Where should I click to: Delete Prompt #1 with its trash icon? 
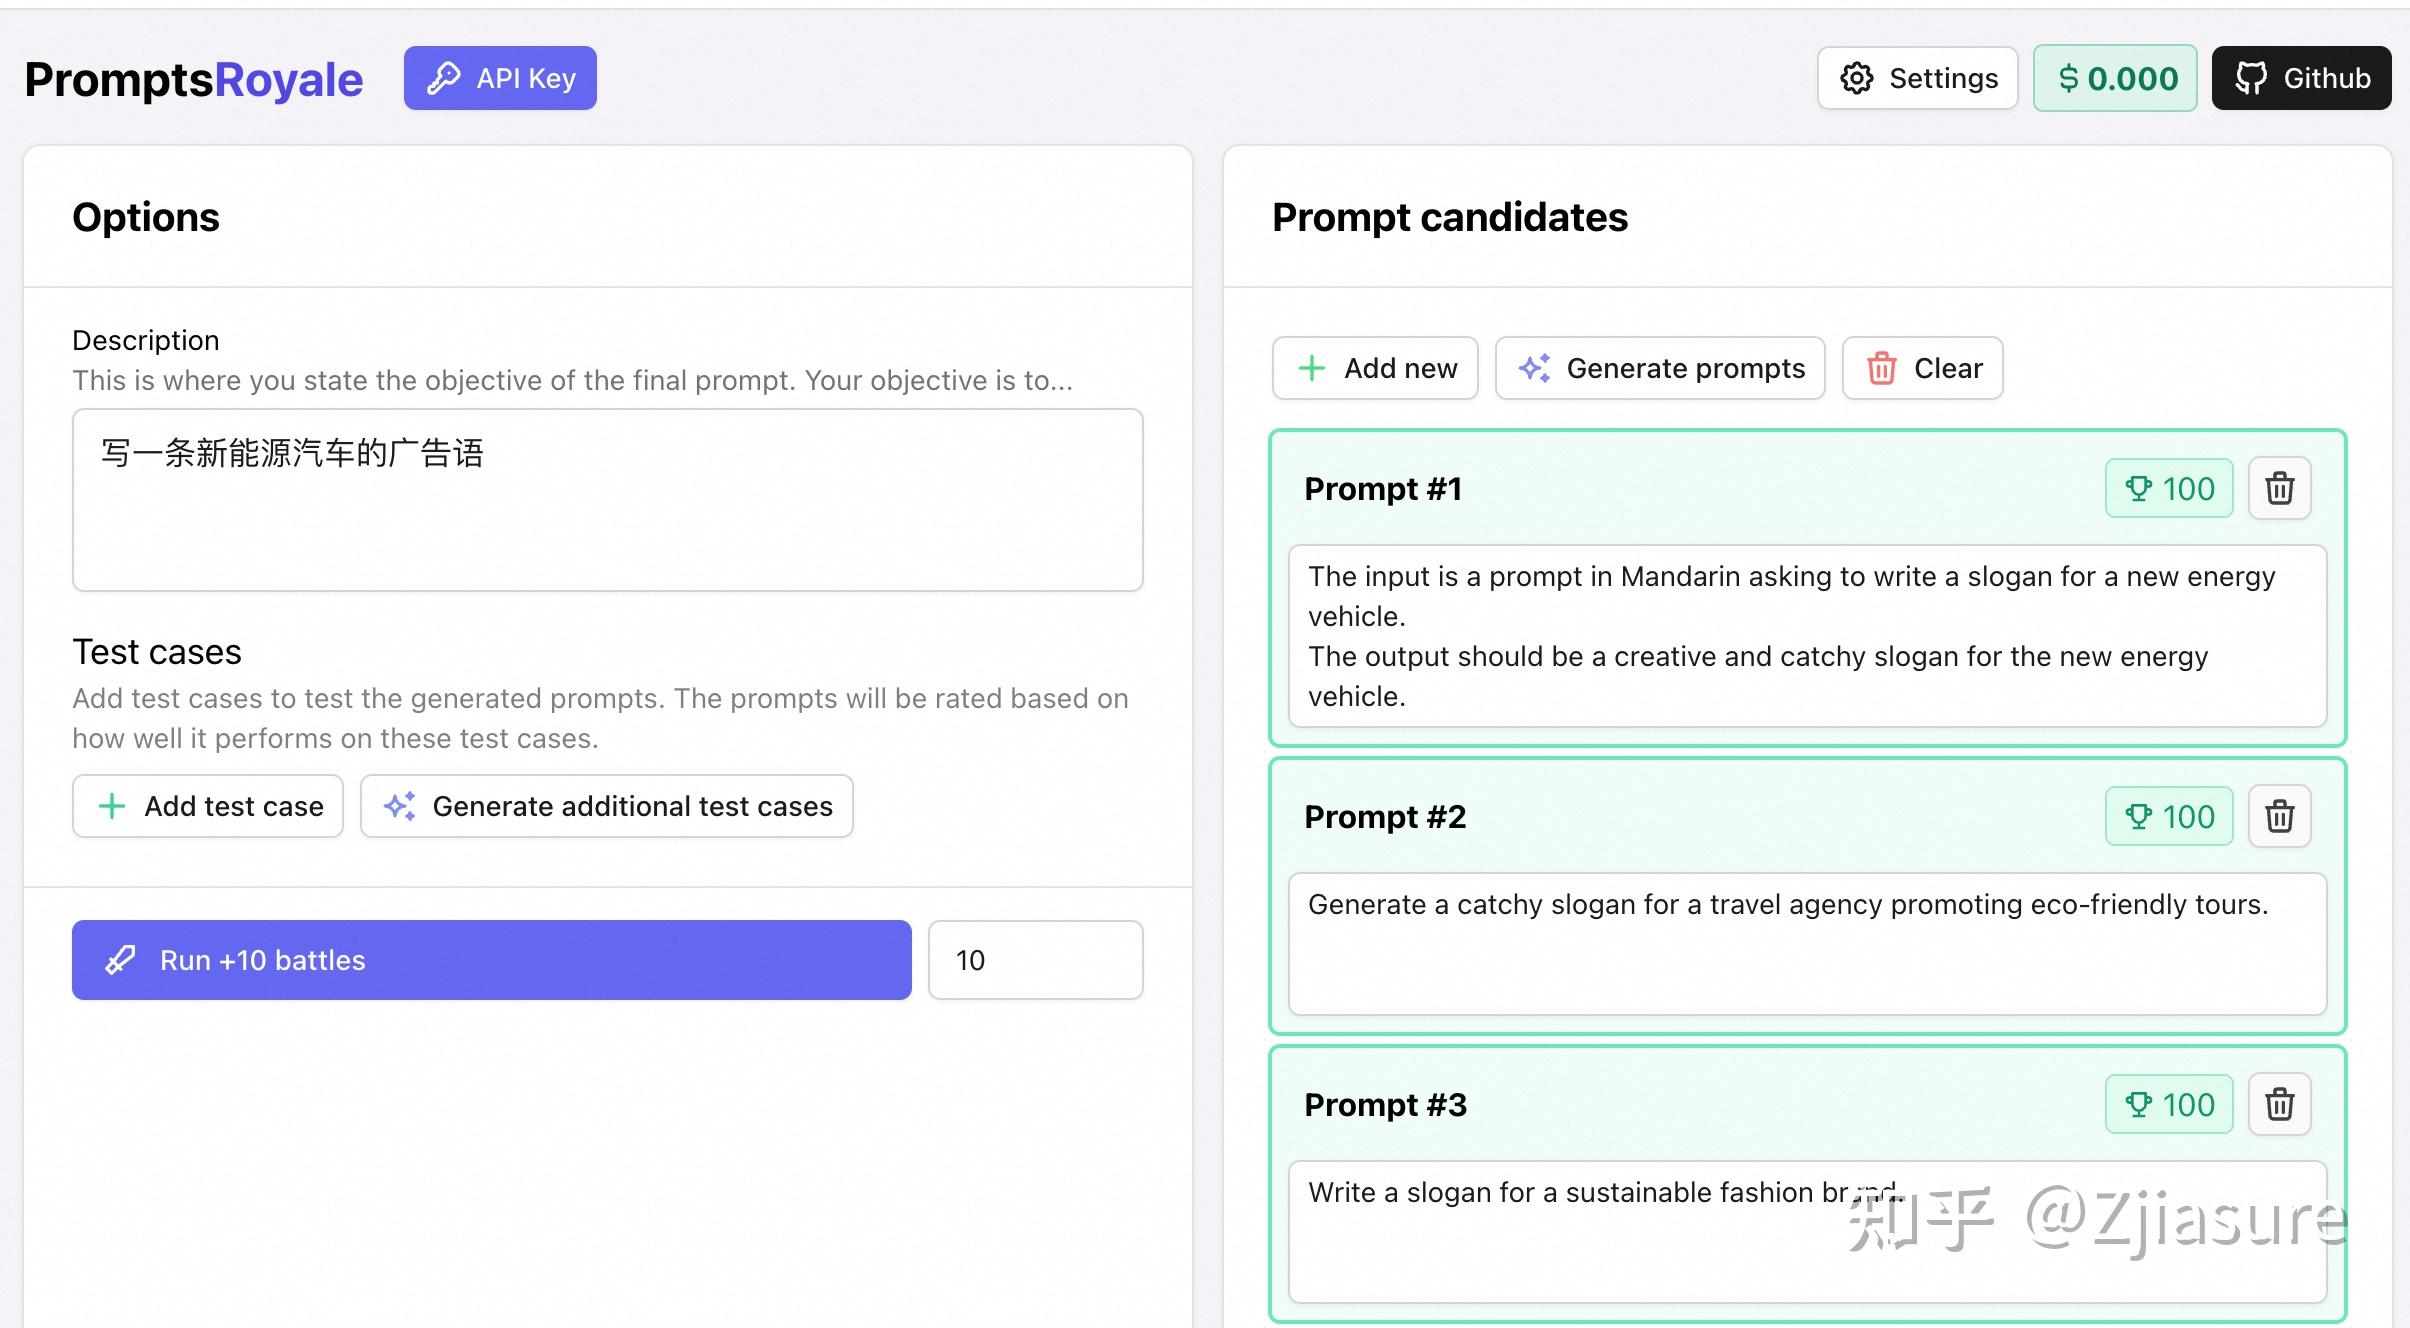point(2279,489)
